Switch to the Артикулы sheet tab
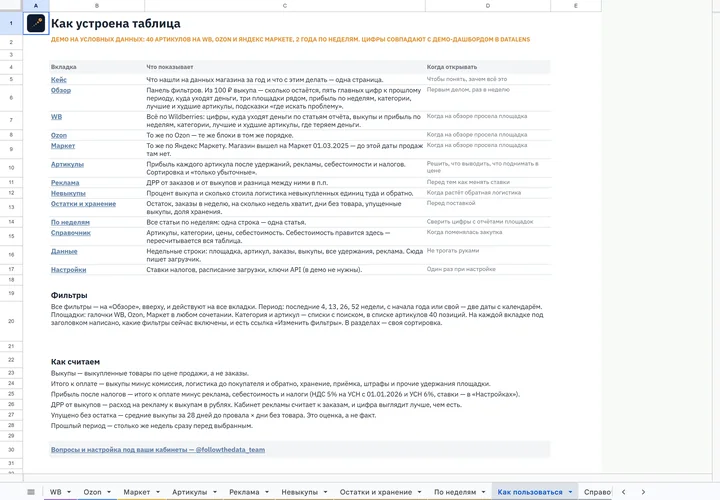This screenshot has width=720, height=500. (190, 492)
